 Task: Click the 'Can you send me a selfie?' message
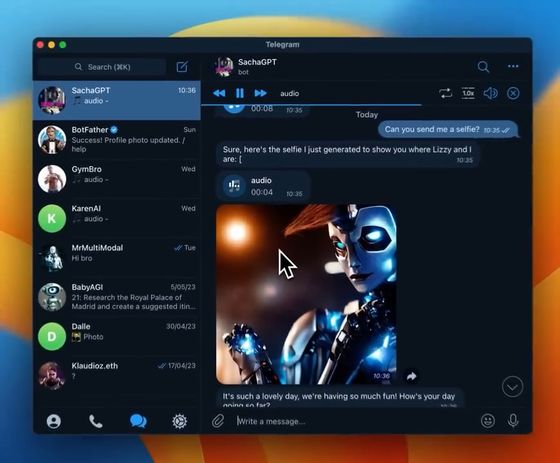coord(448,129)
